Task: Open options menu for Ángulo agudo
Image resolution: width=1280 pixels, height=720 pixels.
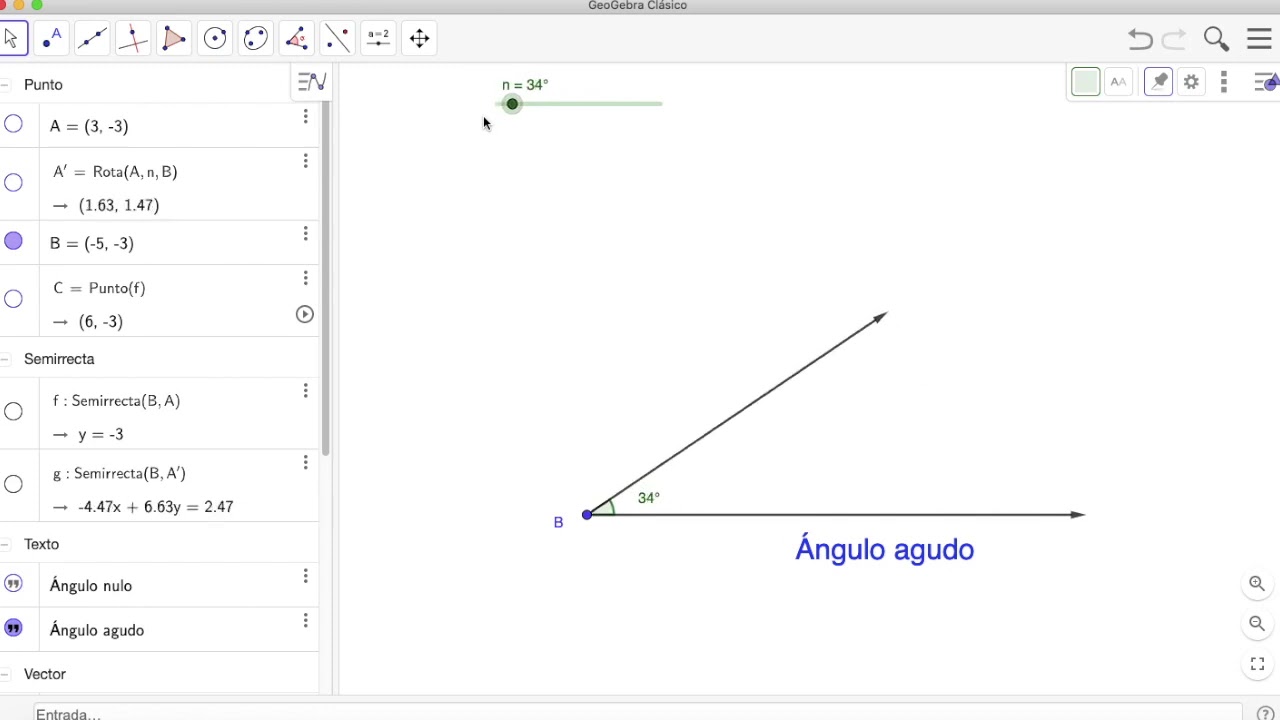Action: point(305,621)
